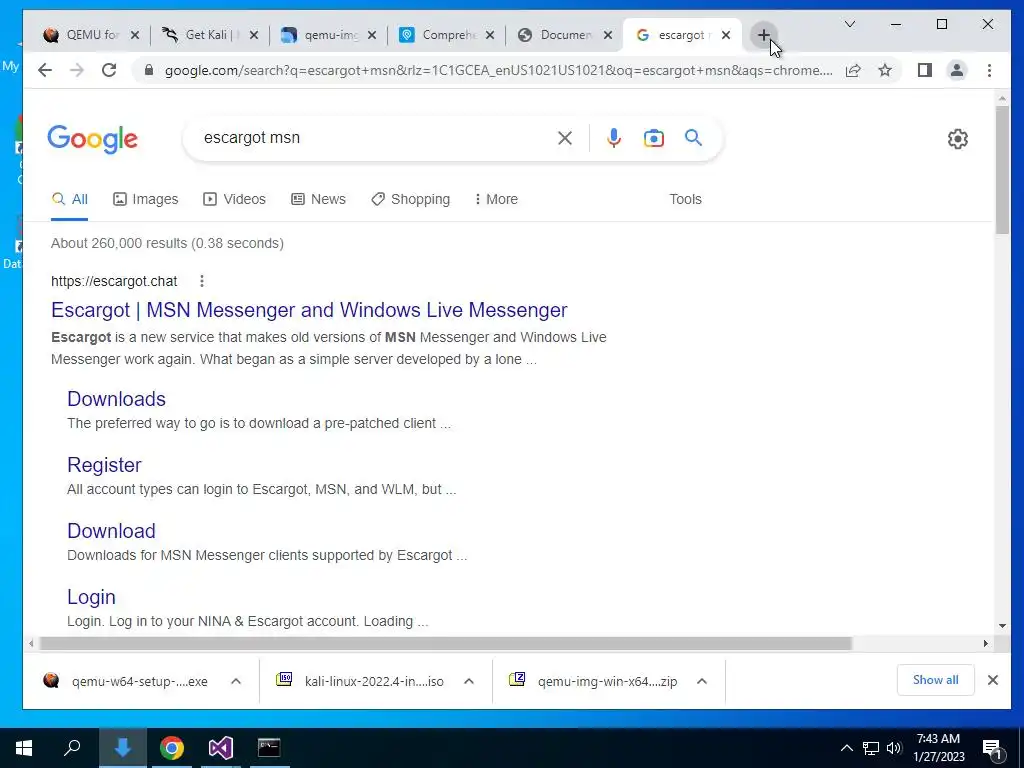The image size is (1024, 768).
Task: Open network status tray icon
Action: (x=871, y=748)
